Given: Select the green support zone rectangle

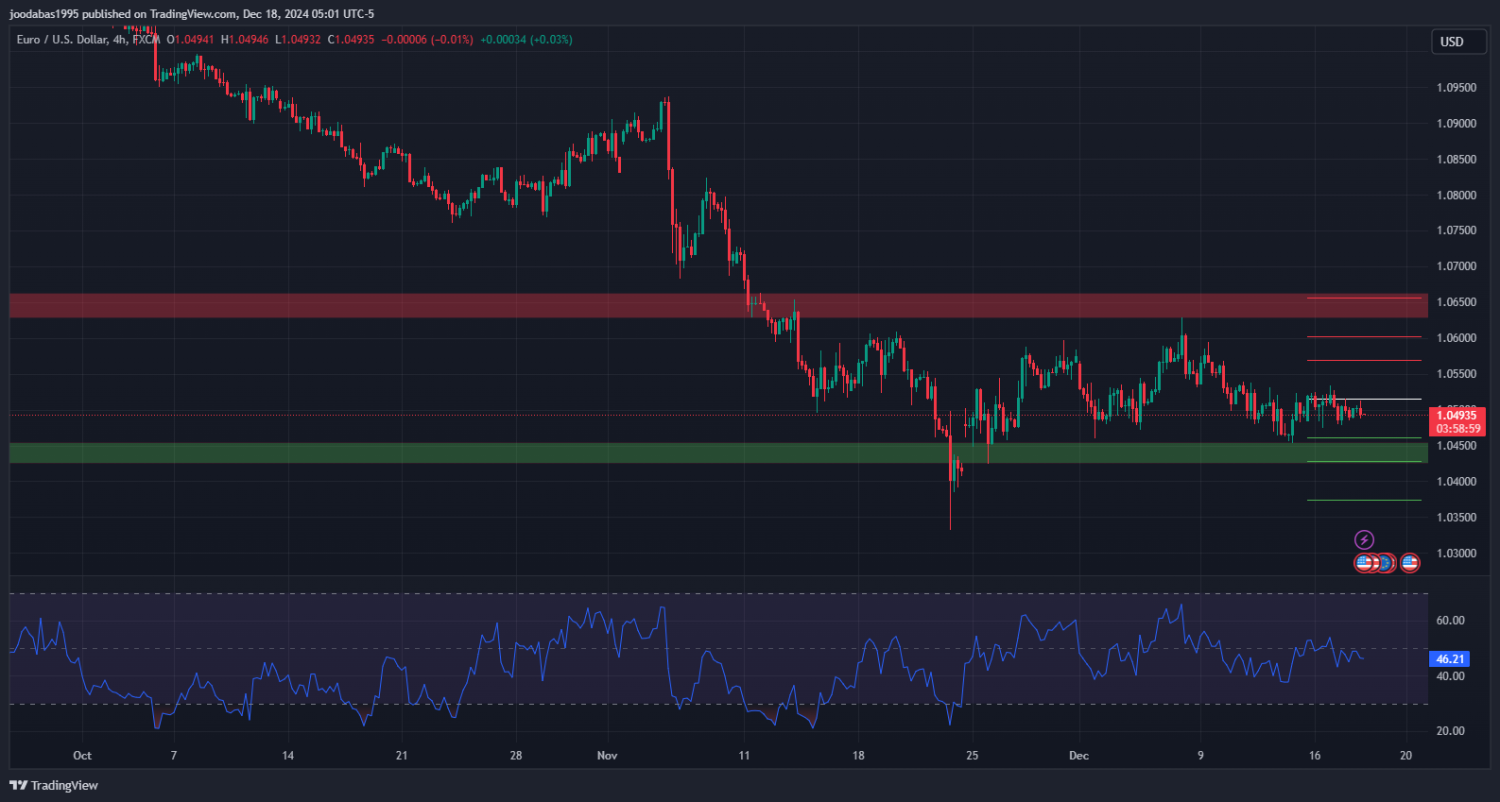Looking at the screenshot, I should 600,453.
